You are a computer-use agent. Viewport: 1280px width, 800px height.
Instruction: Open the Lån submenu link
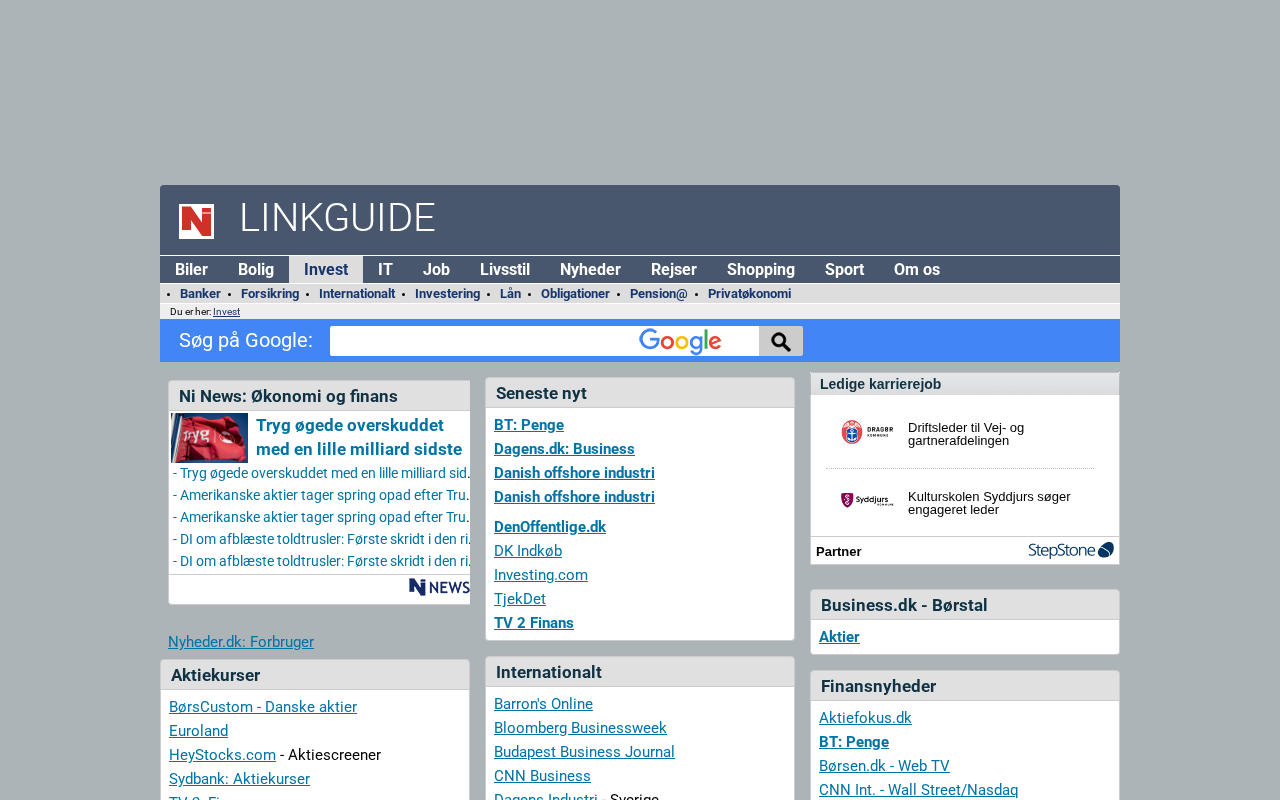tap(510, 294)
